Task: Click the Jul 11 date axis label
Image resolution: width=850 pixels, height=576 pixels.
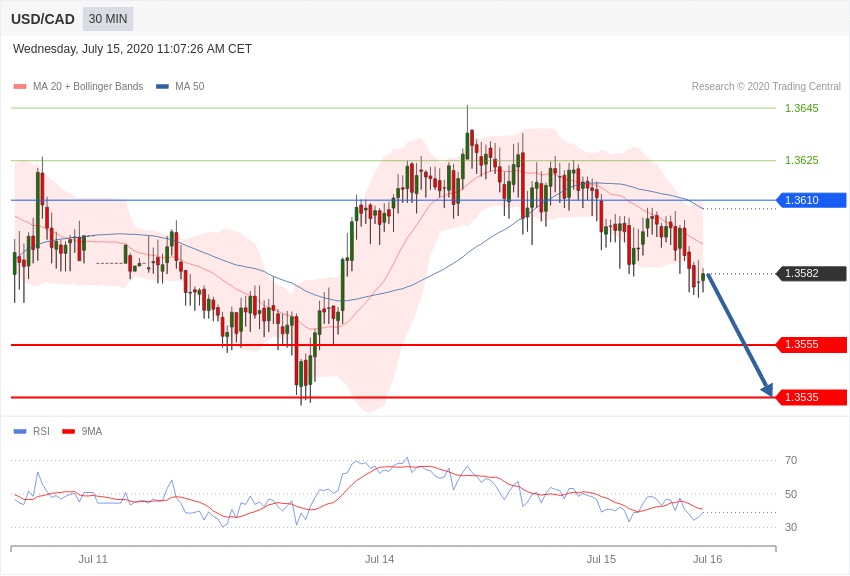Action: click(x=93, y=559)
